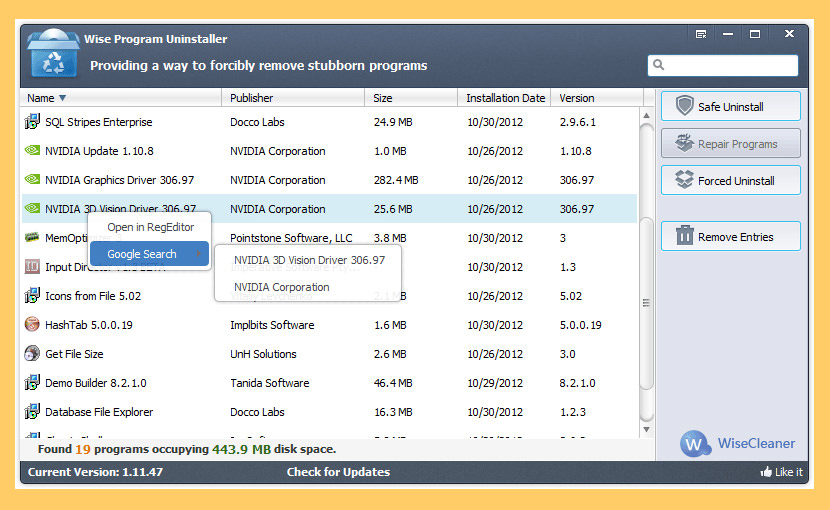The height and width of the screenshot is (510, 830).
Task: Click the Database File Explorer icon
Action: click(32, 411)
